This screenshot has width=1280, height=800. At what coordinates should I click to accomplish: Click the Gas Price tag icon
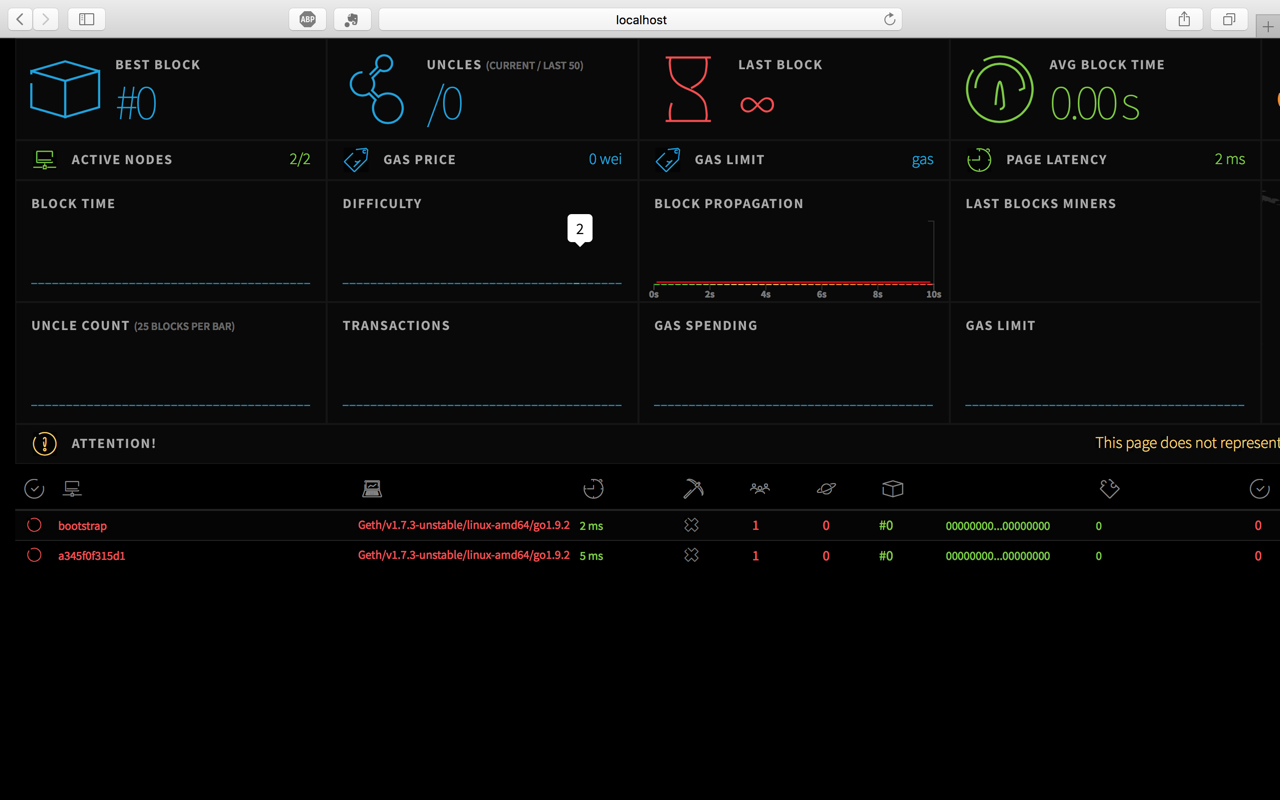[355, 159]
